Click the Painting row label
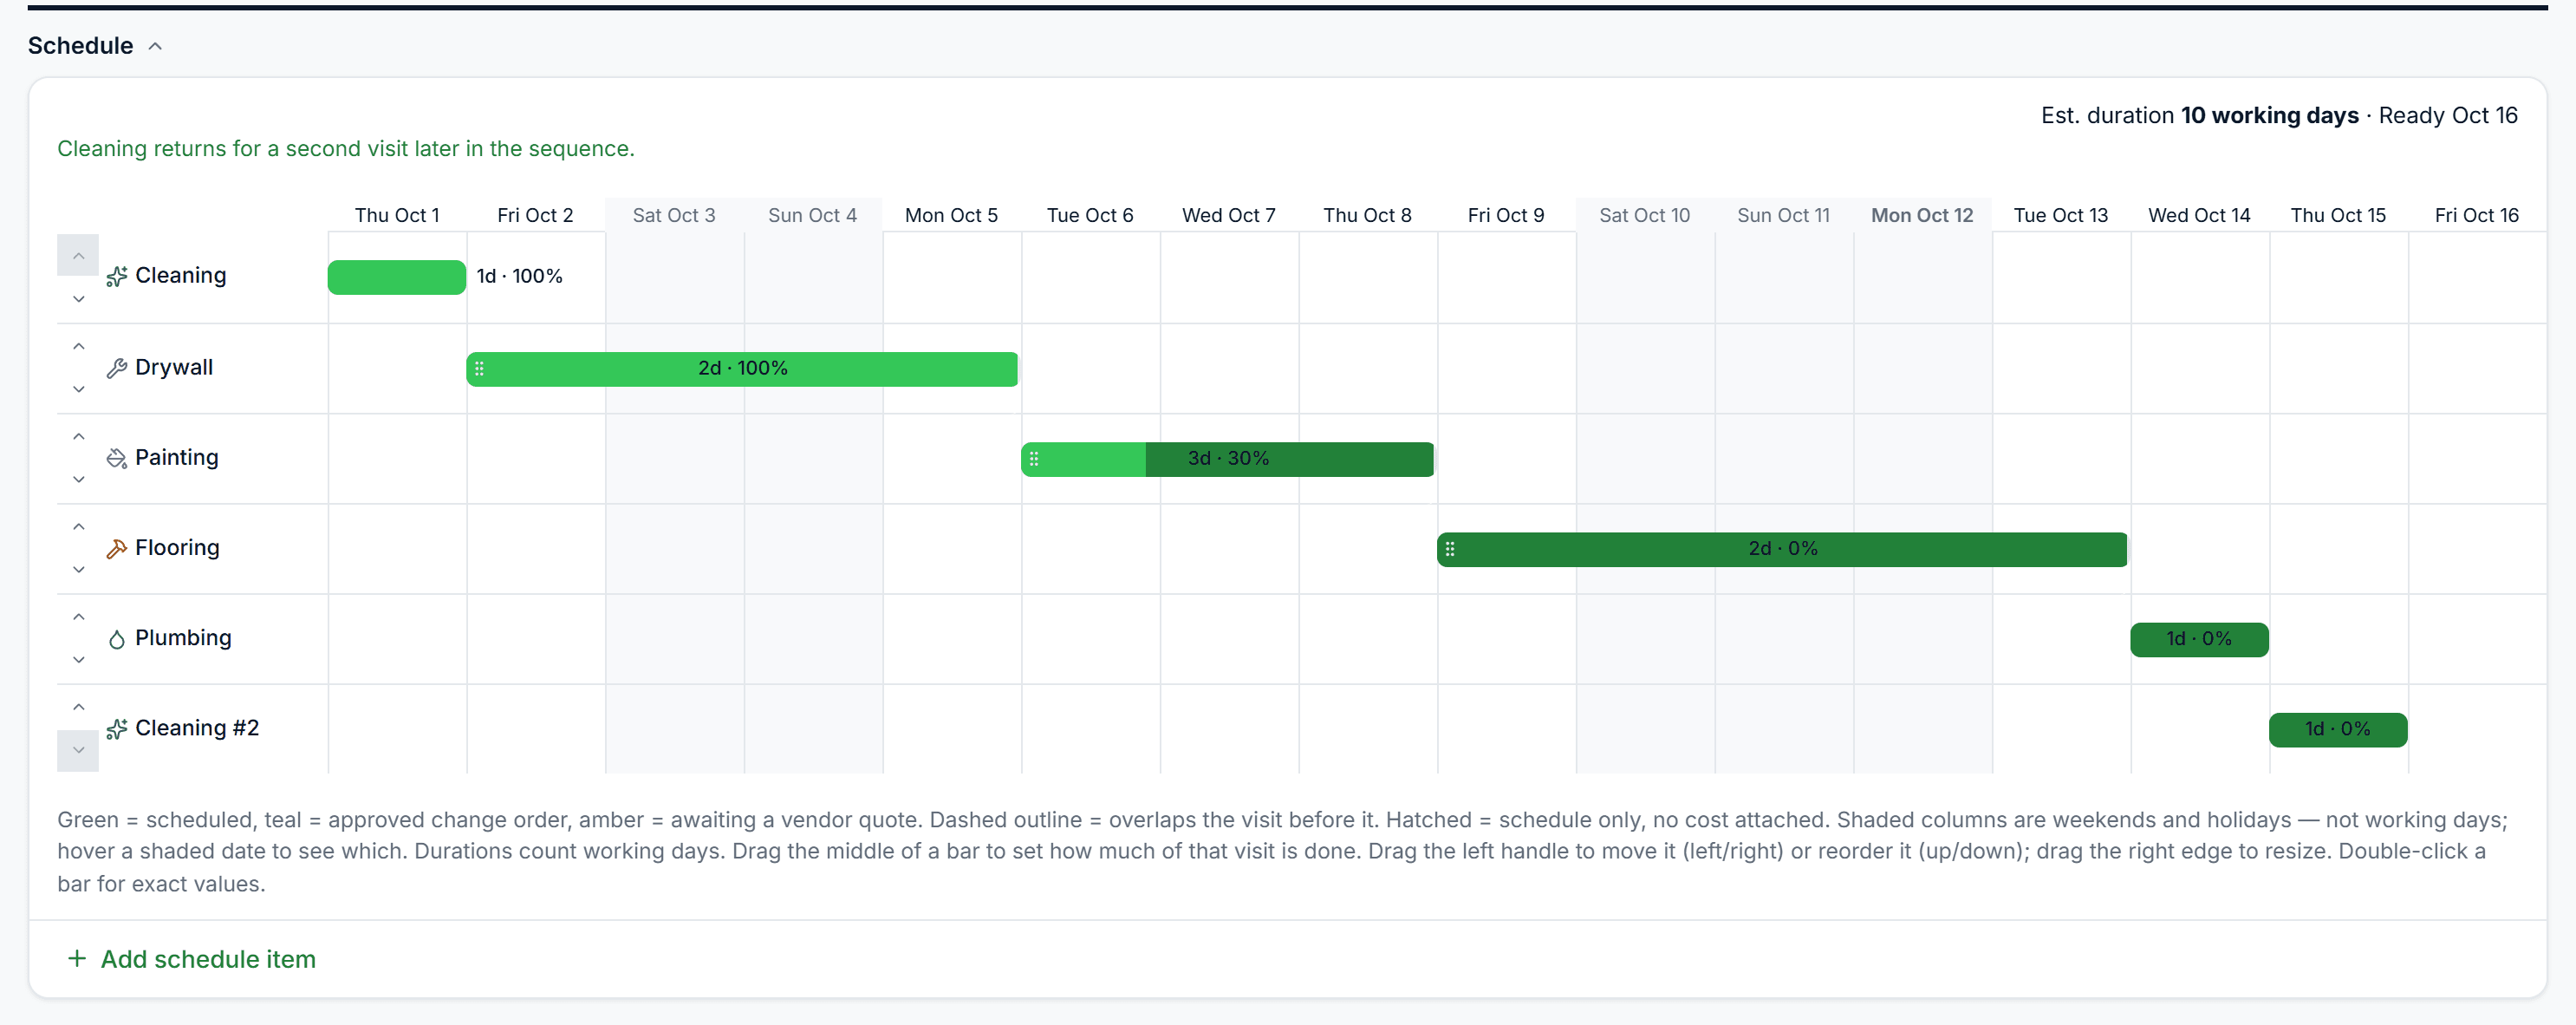This screenshot has height=1025, width=2576. (176, 457)
